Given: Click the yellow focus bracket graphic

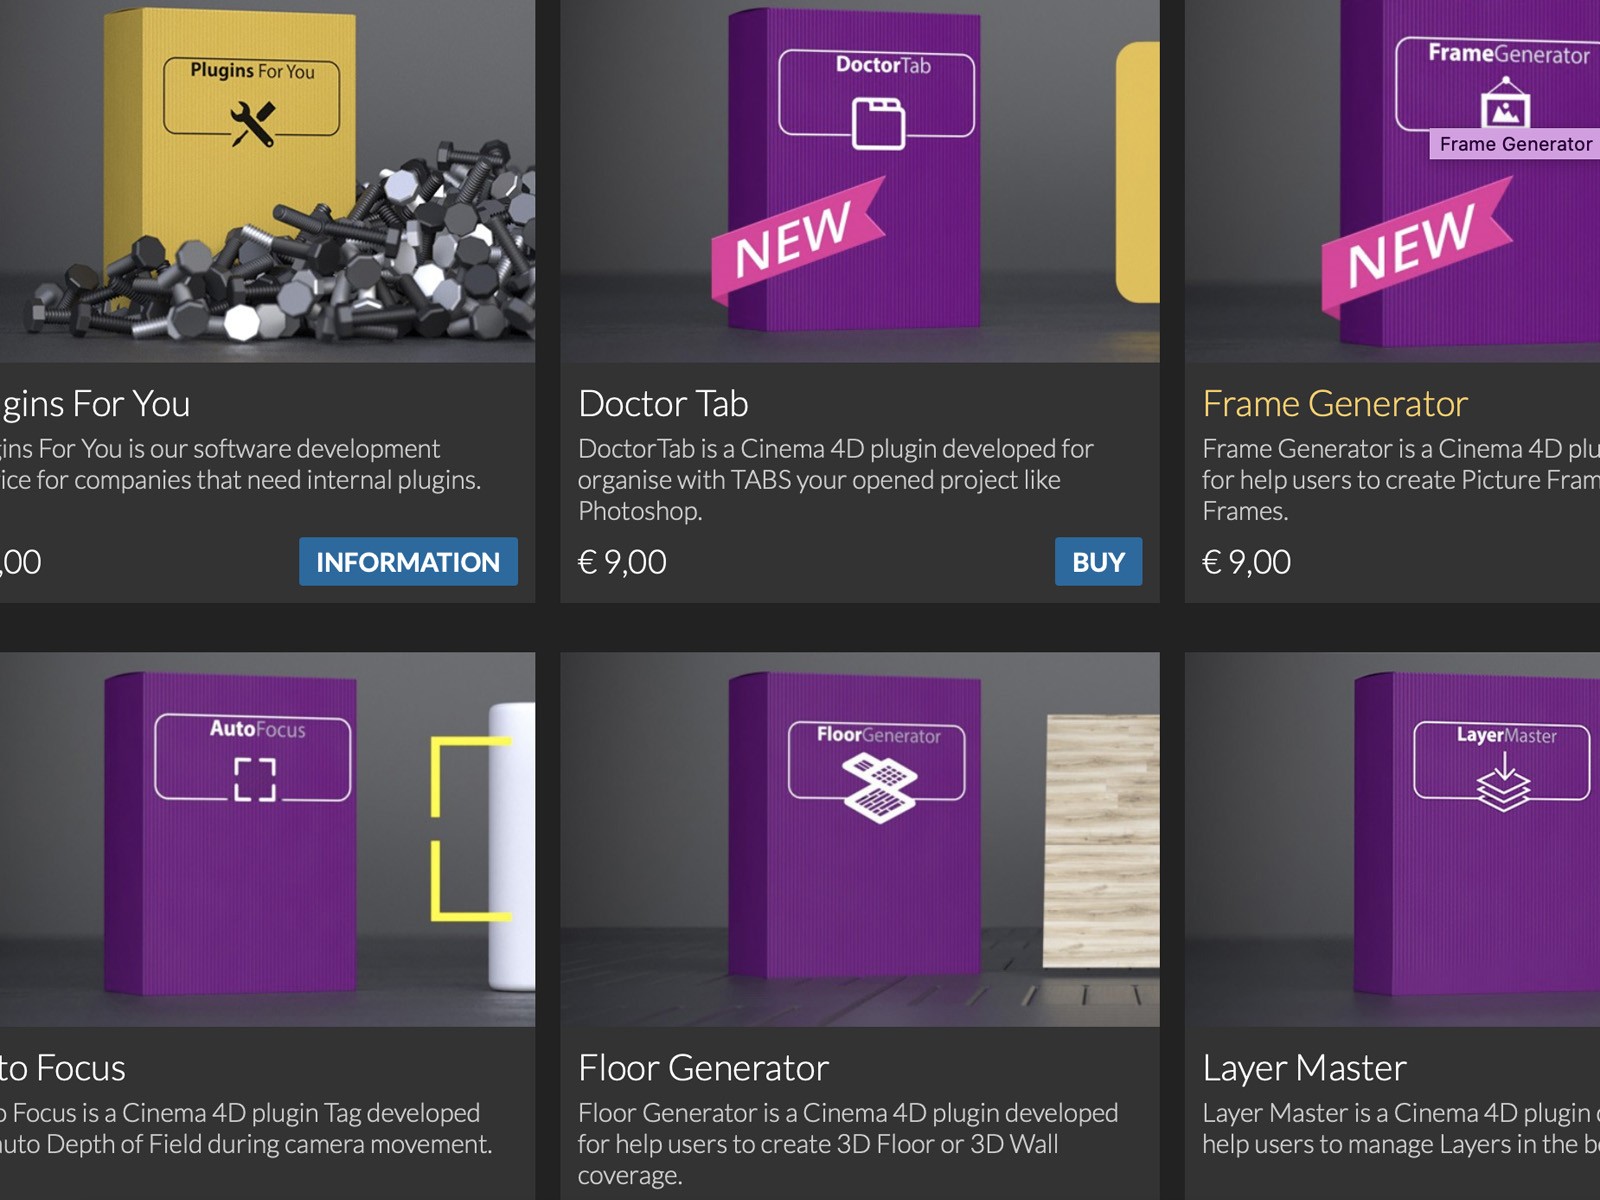Looking at the screenshot, I should [x=470, y=829].
